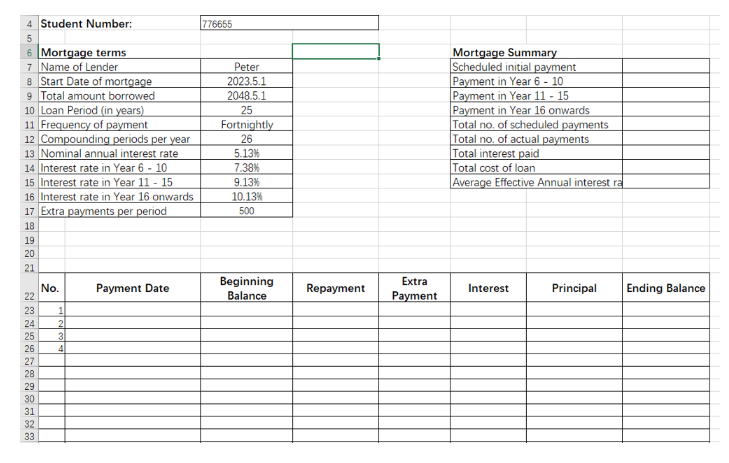Select 'Interest rate in Year 11 - 15' label
Image resolution: width=729 pixels, height=463 pixels.
point(119,182)
